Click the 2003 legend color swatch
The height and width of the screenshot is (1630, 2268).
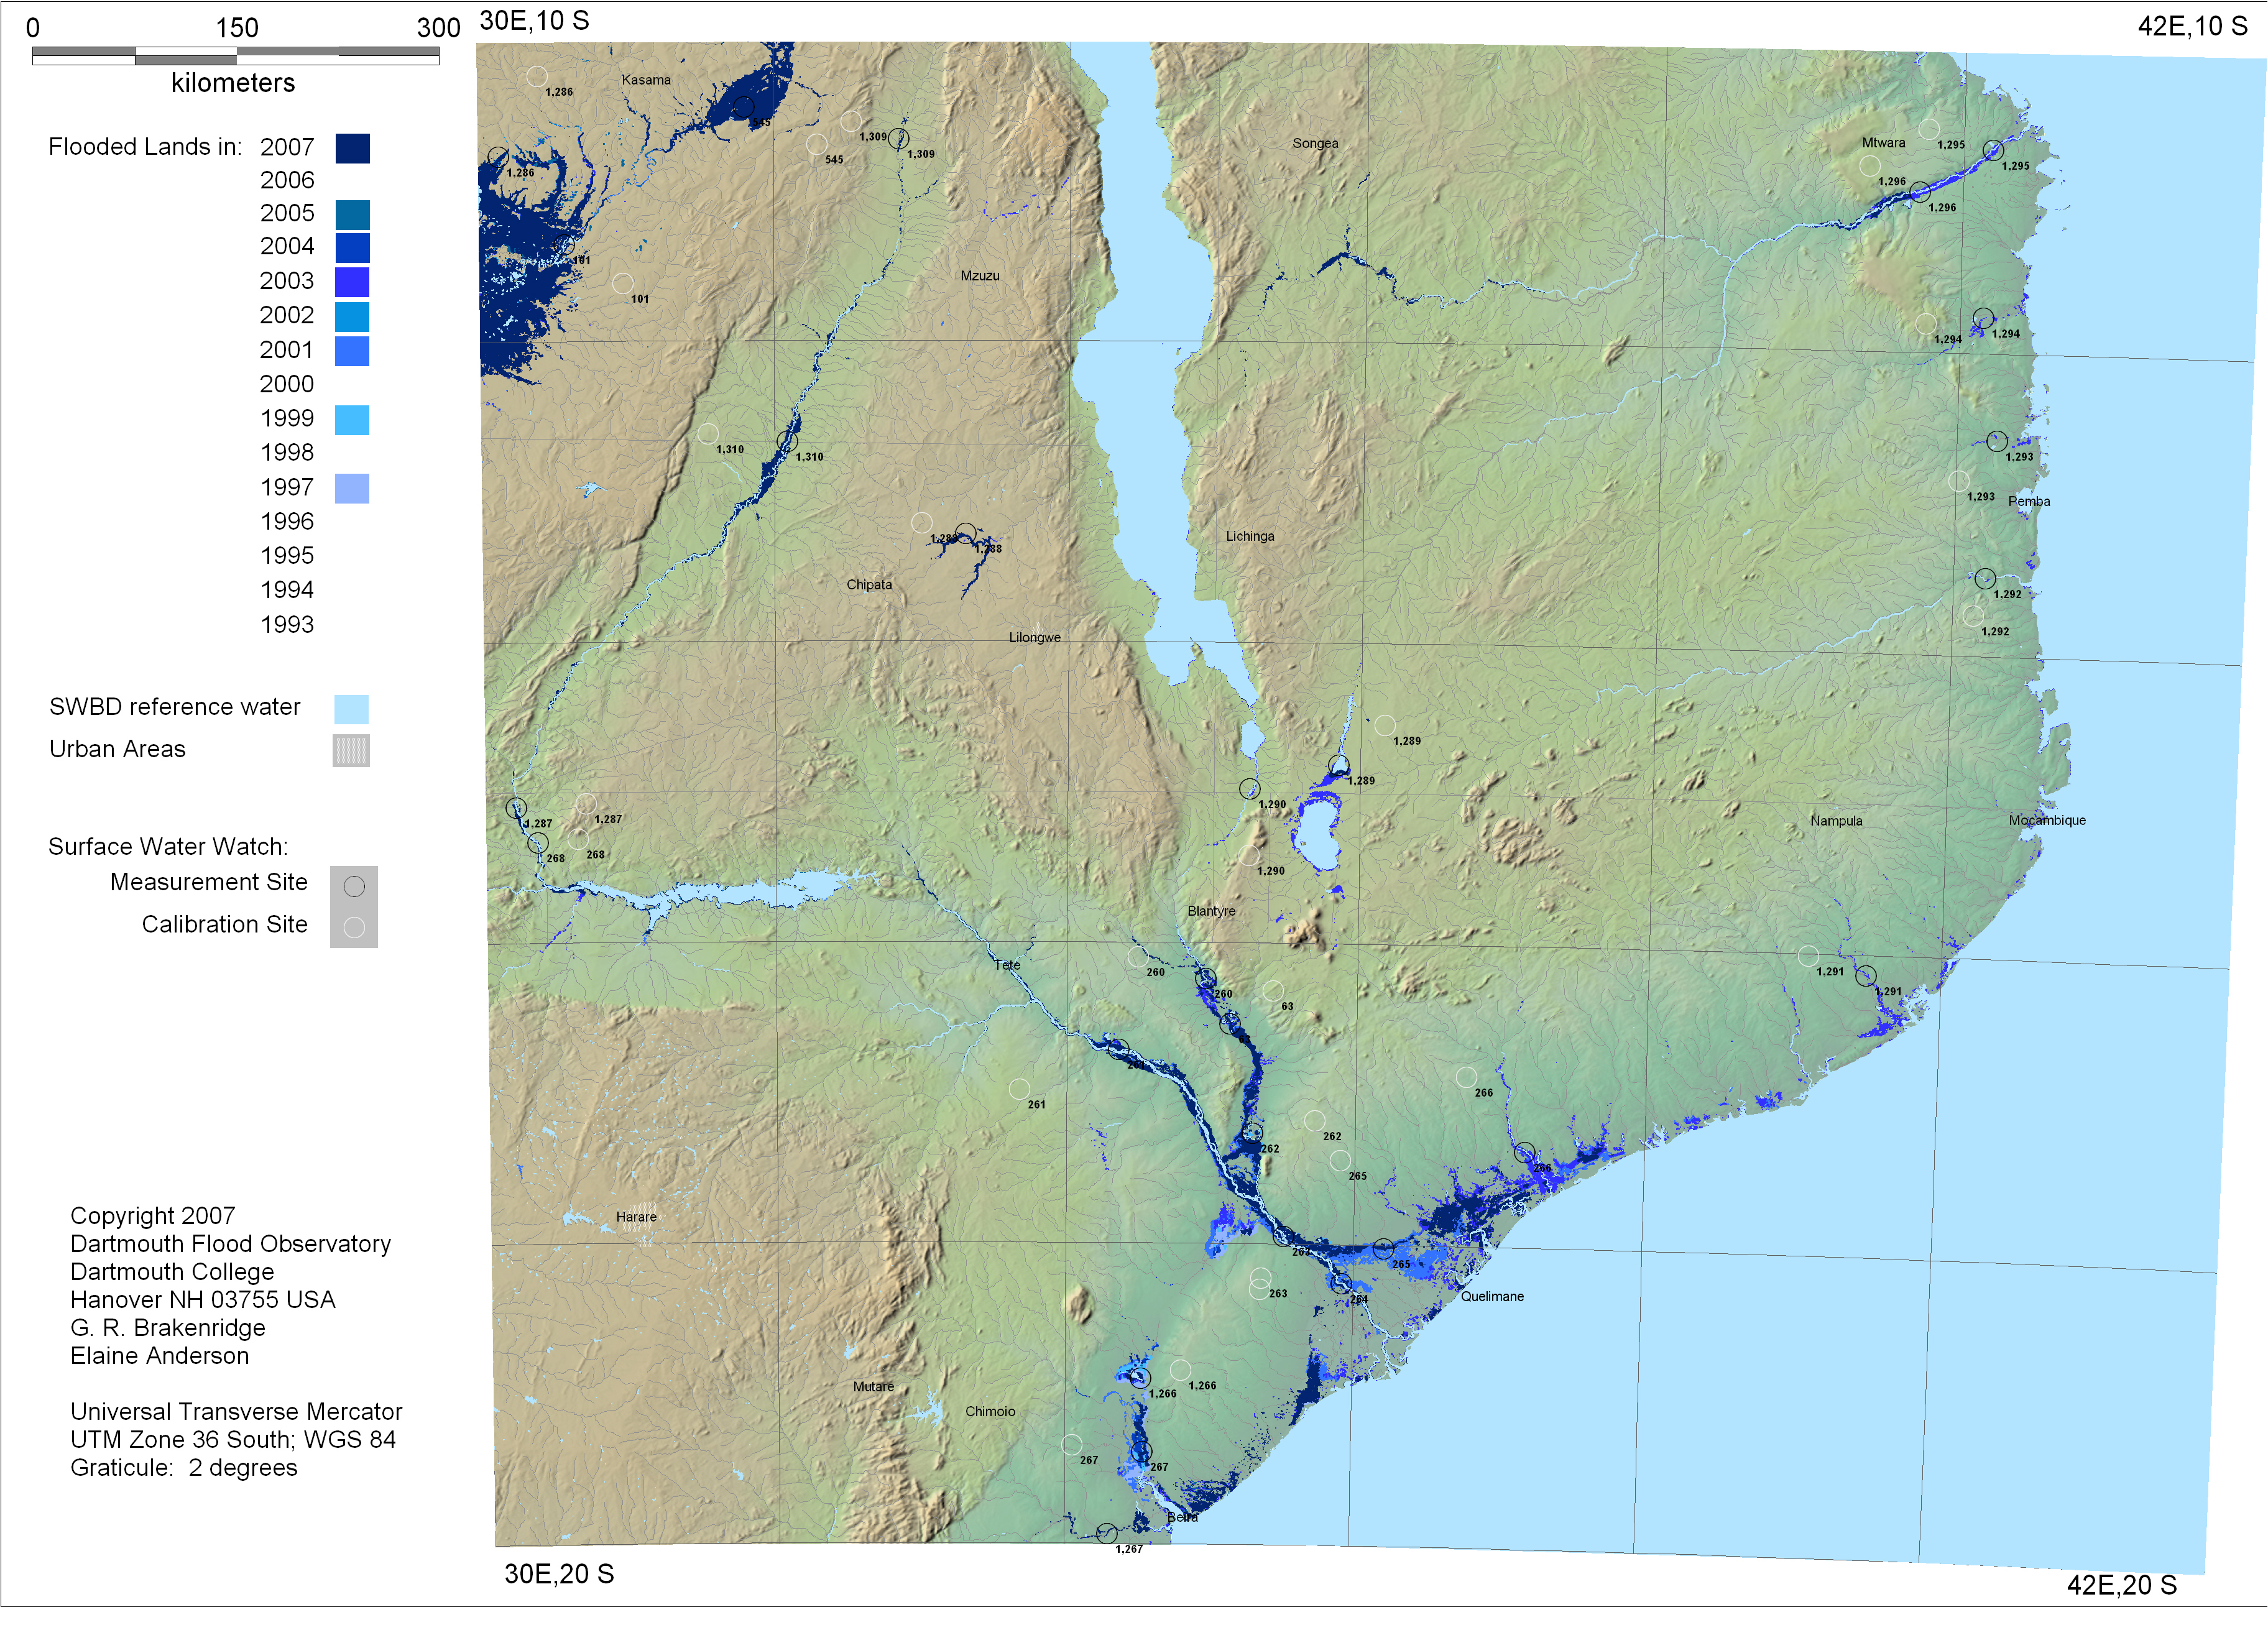pyautogui.click(x=352, y=281)
